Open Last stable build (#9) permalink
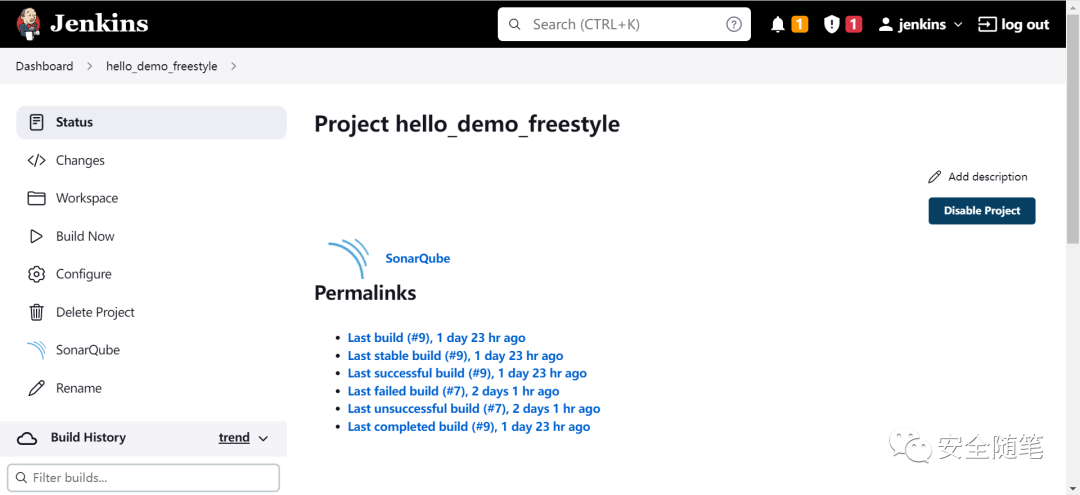Image resolution: width=1080 pixels, height=495 pixels. pos(455,356)
